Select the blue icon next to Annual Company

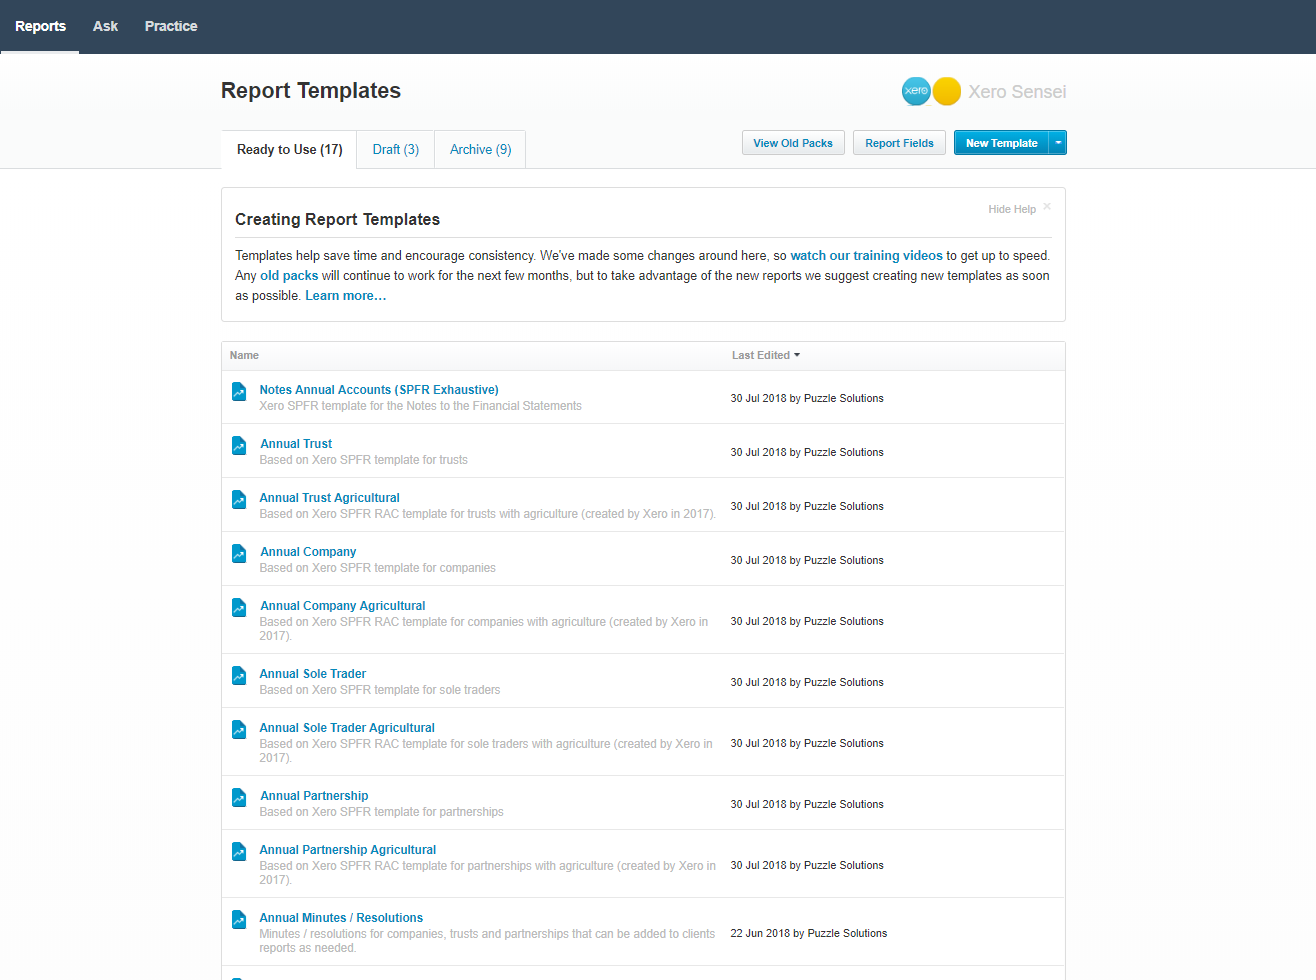(x=238, y=553)
